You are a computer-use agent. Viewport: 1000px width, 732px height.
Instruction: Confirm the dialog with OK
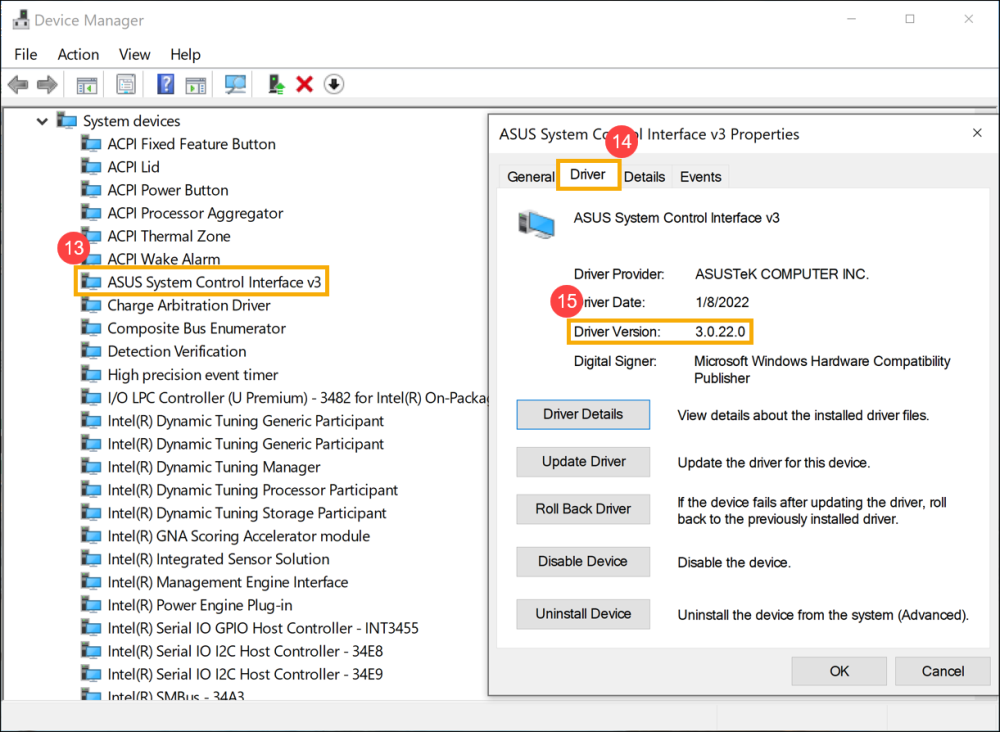[x=839, y=671]
